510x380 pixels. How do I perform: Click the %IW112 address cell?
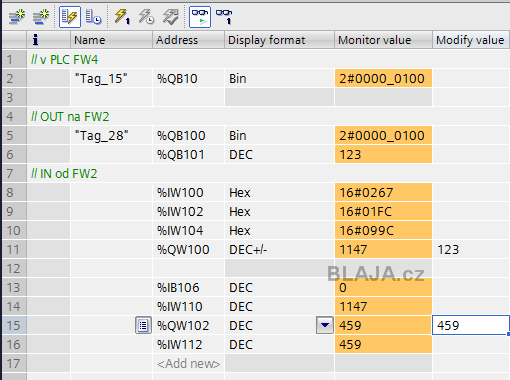coord(189,345)
